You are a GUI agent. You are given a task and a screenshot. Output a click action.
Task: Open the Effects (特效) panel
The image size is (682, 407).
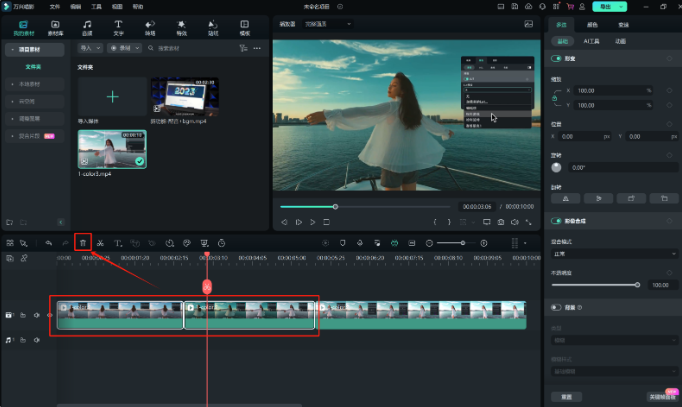click(180, 26)
